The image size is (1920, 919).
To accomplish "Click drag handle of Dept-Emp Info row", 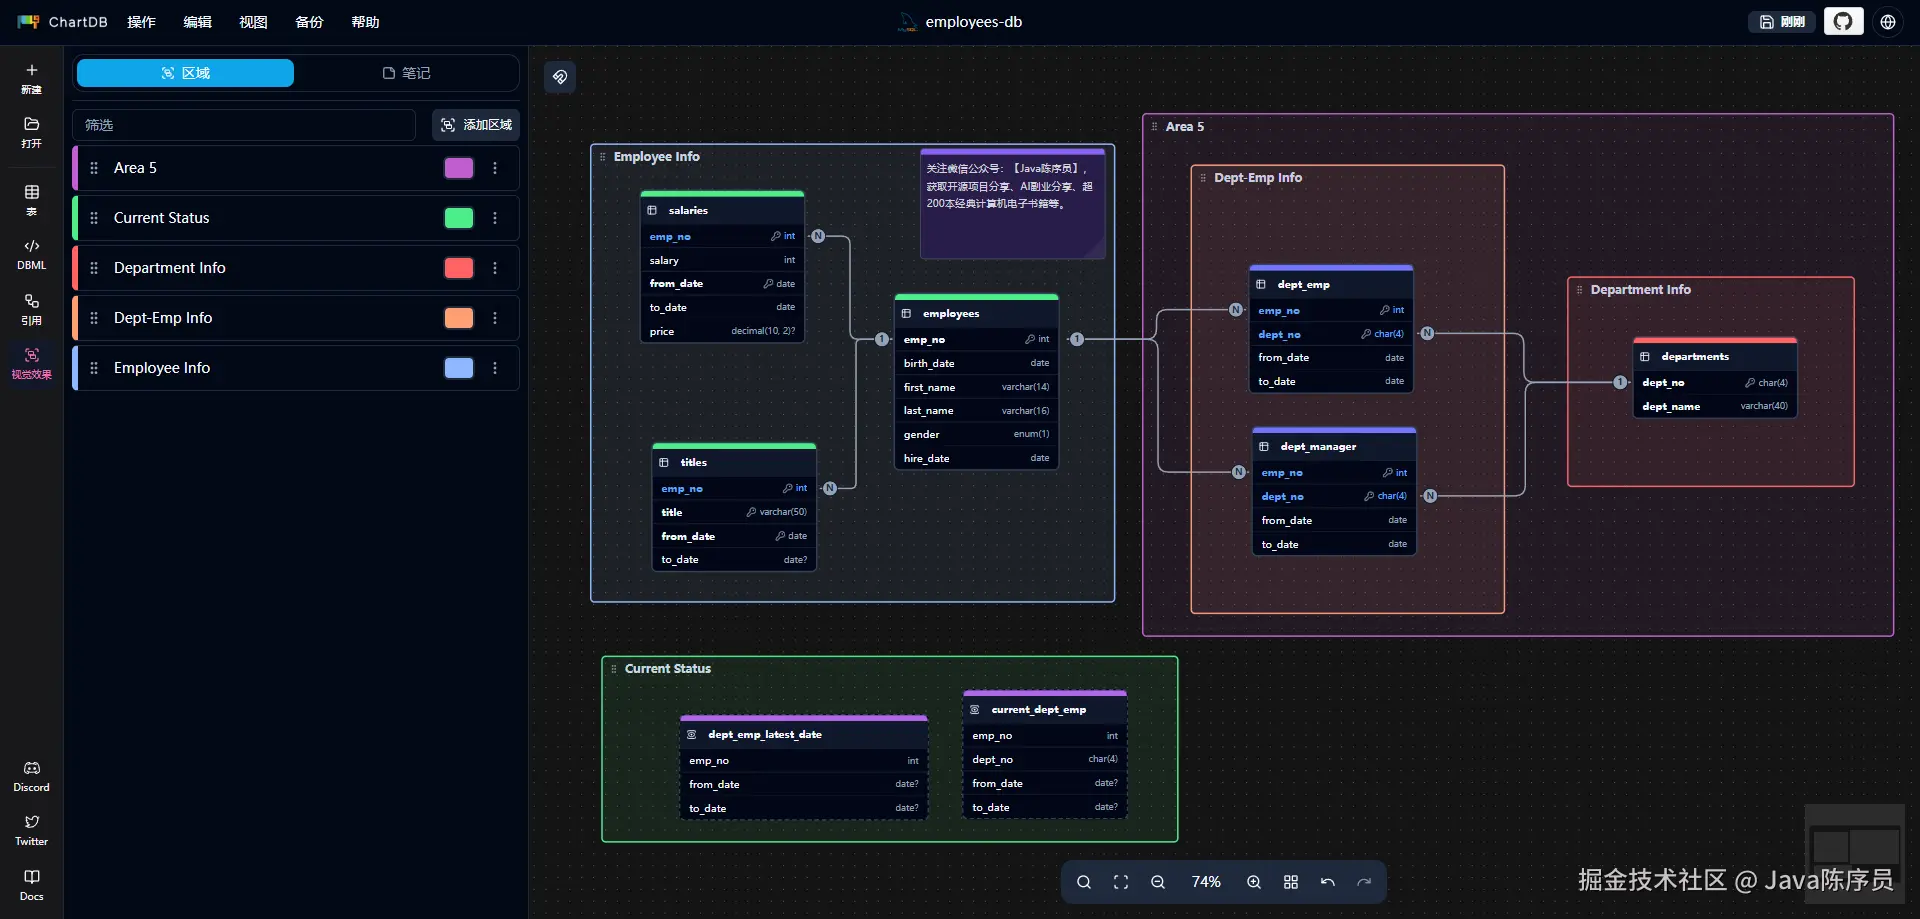I will click(x=94, y=318).
